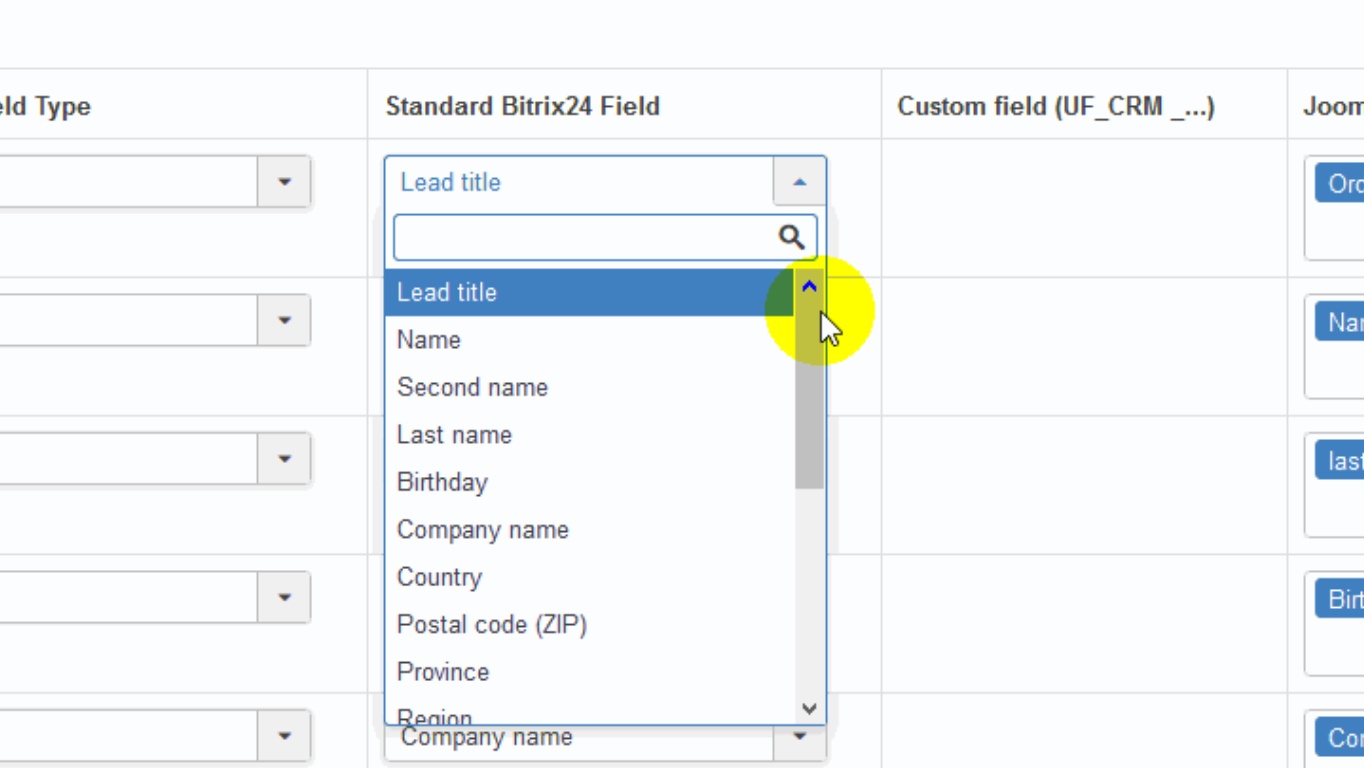Select 'Birthday' in the field list
This screenshot has height=768, width=1364.
(x=442, y=482)
